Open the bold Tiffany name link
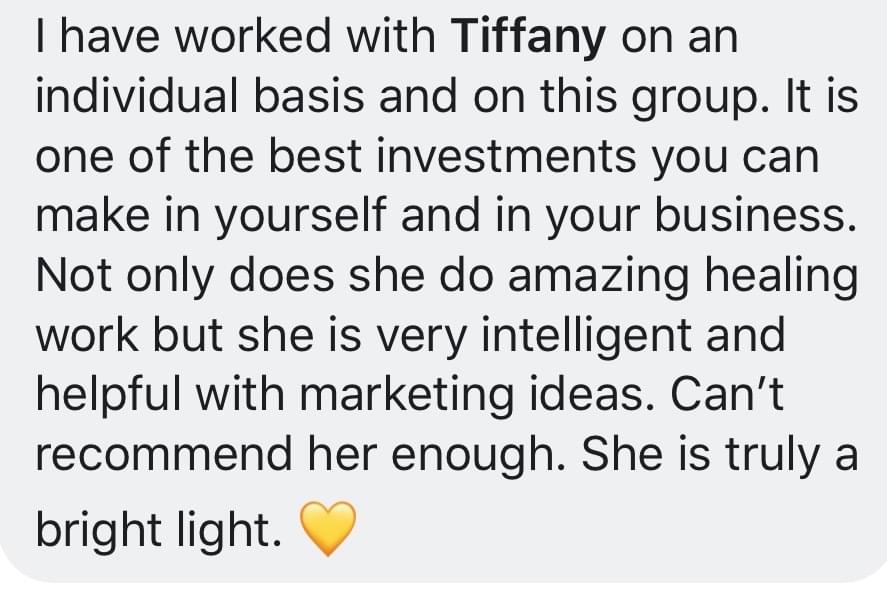The image size is (887, 590). click(529, 36)
